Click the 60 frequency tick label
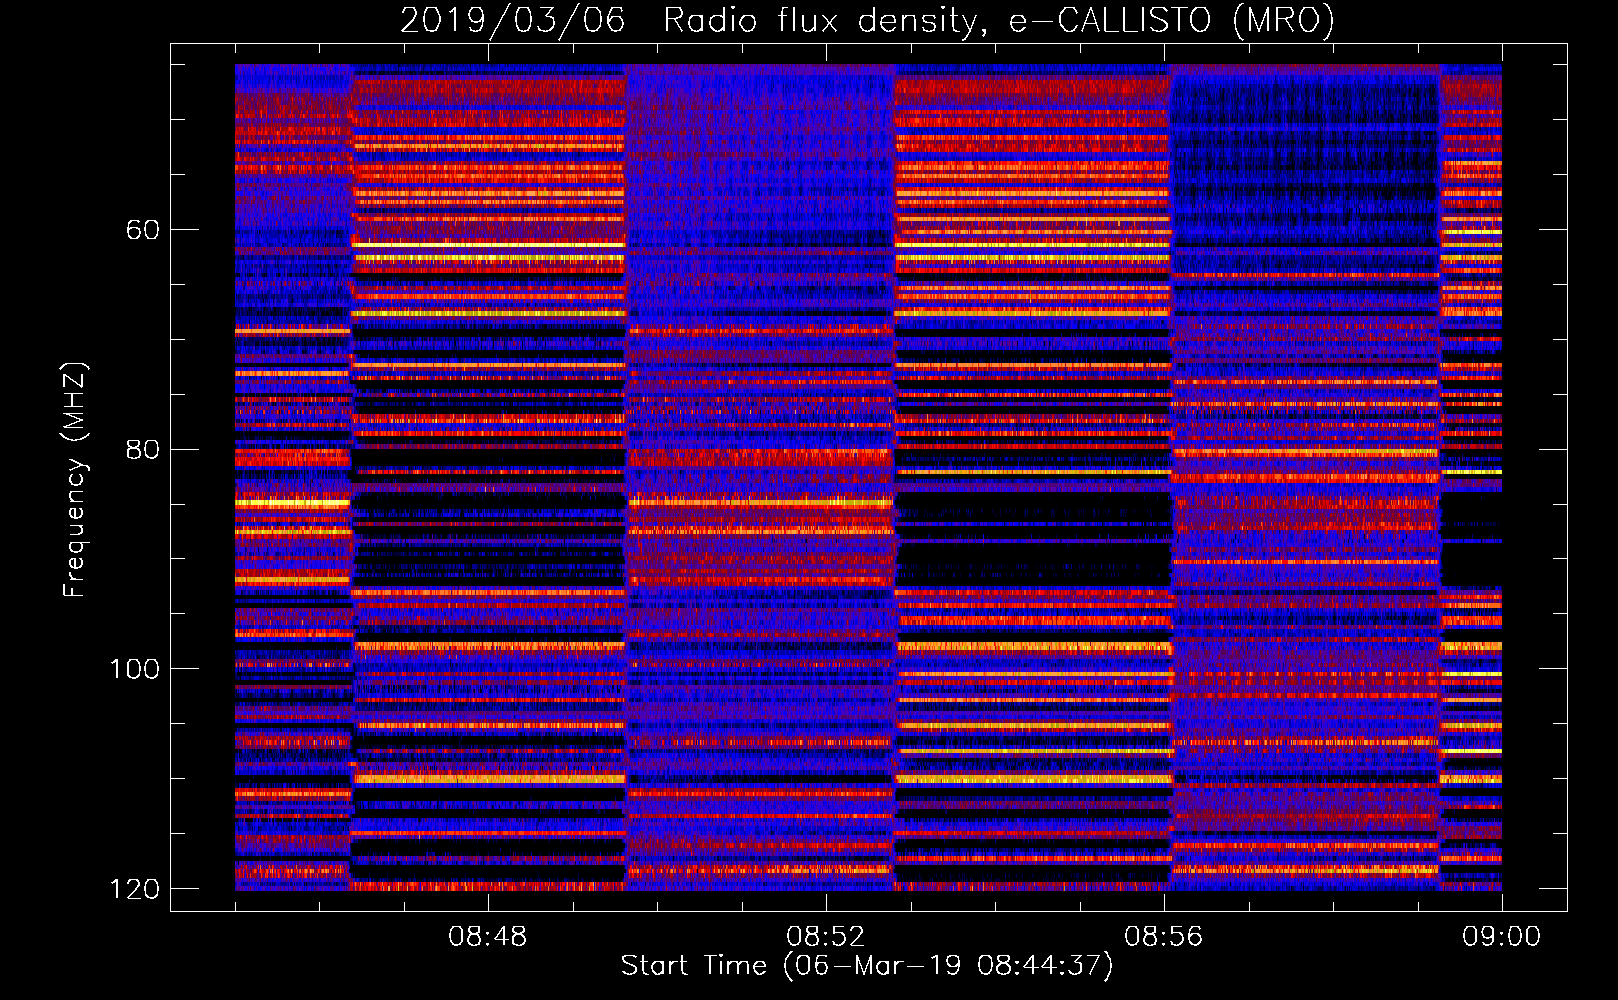Image resolution: width=1618 pixels, height=1000 pixels. click(x=143, y=230)
